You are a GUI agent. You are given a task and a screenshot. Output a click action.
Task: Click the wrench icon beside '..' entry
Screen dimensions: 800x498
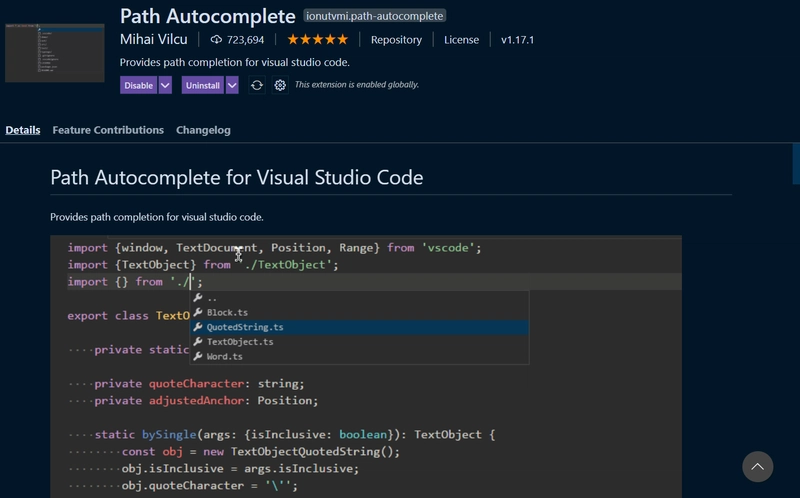tap(198, 297)
